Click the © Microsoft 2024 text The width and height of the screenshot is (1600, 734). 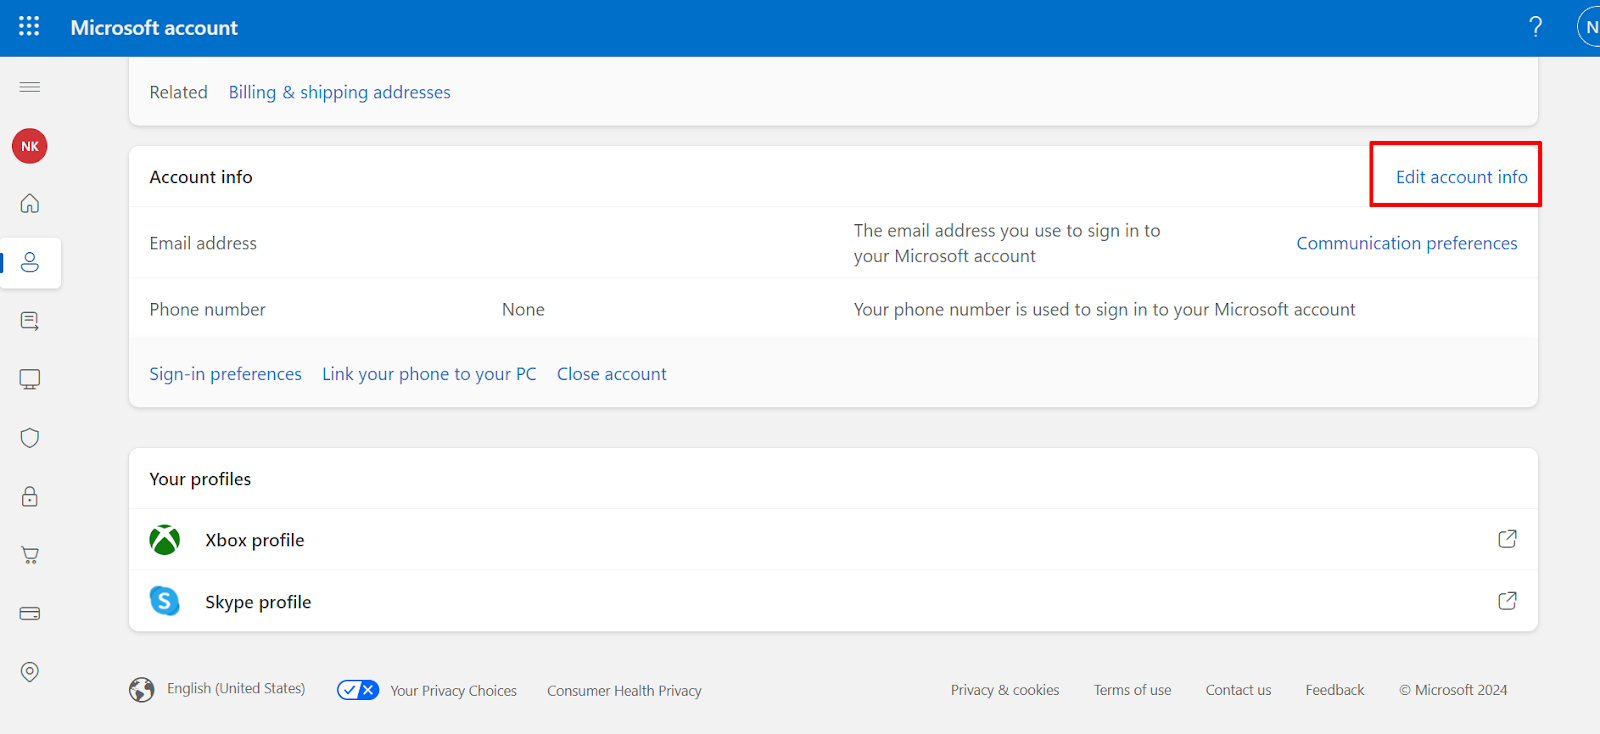[x=1453, y=690]
